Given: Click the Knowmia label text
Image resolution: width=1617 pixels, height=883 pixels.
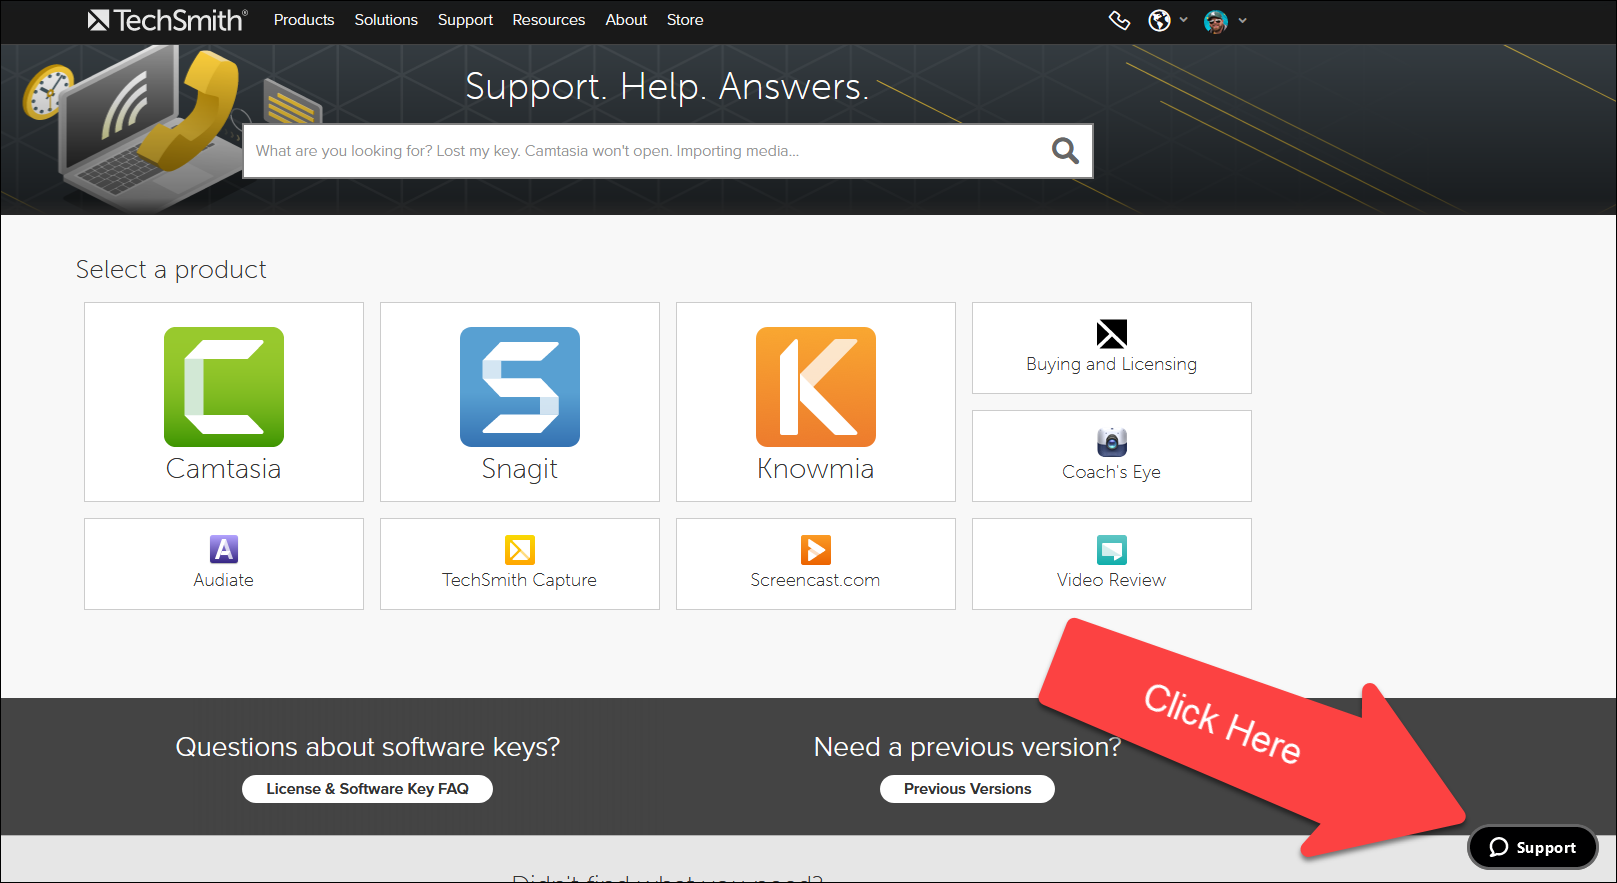Looking at the screenshot, I should point(816,469).
